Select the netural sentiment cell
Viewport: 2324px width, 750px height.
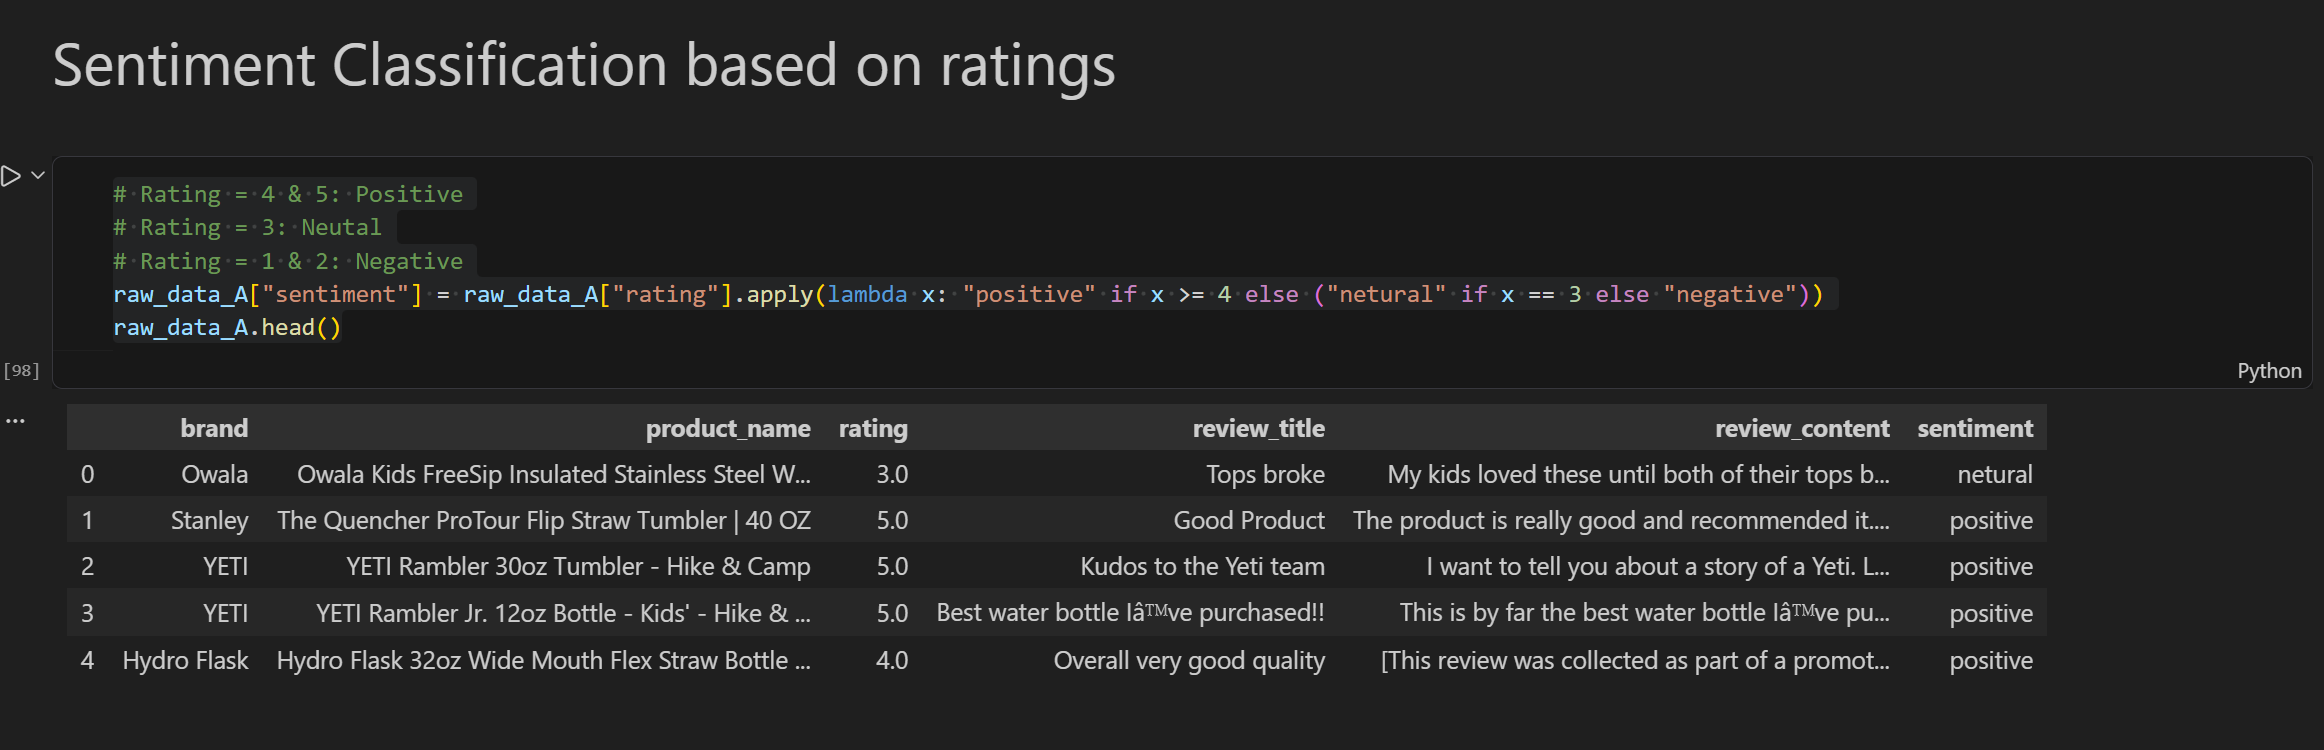(x=1994, y=475)
